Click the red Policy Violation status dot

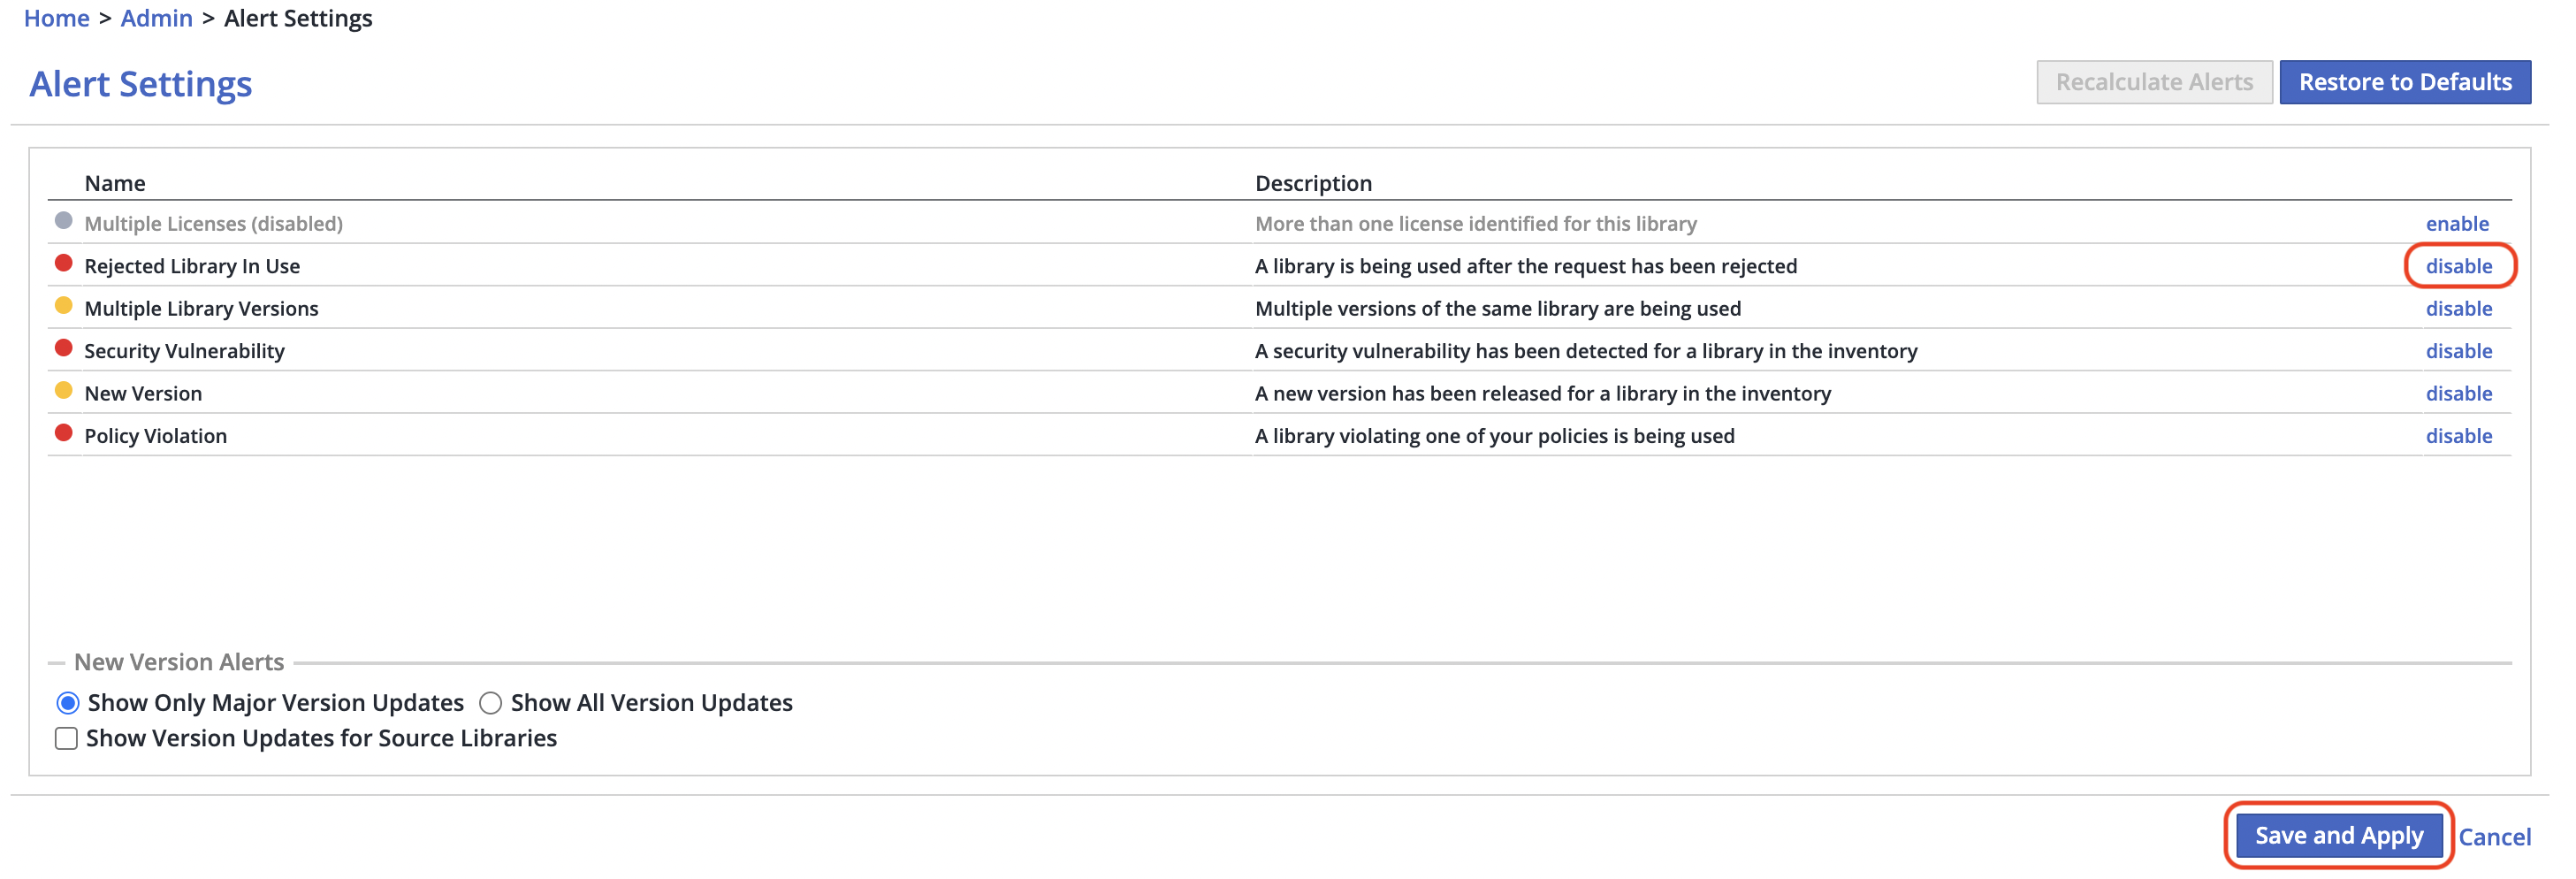[63, 433]
